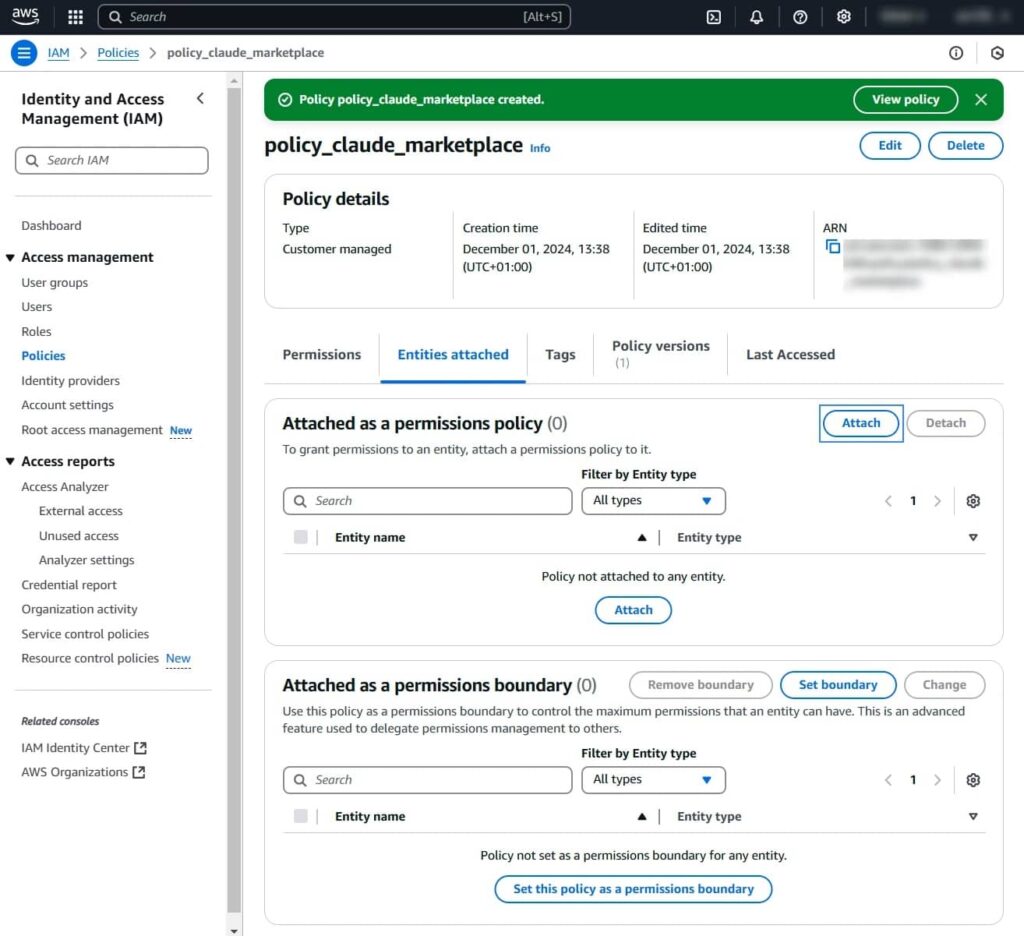Launch CloudShell from the top bar
Viewport: 1024px width, 936px height.
(714, 17)
